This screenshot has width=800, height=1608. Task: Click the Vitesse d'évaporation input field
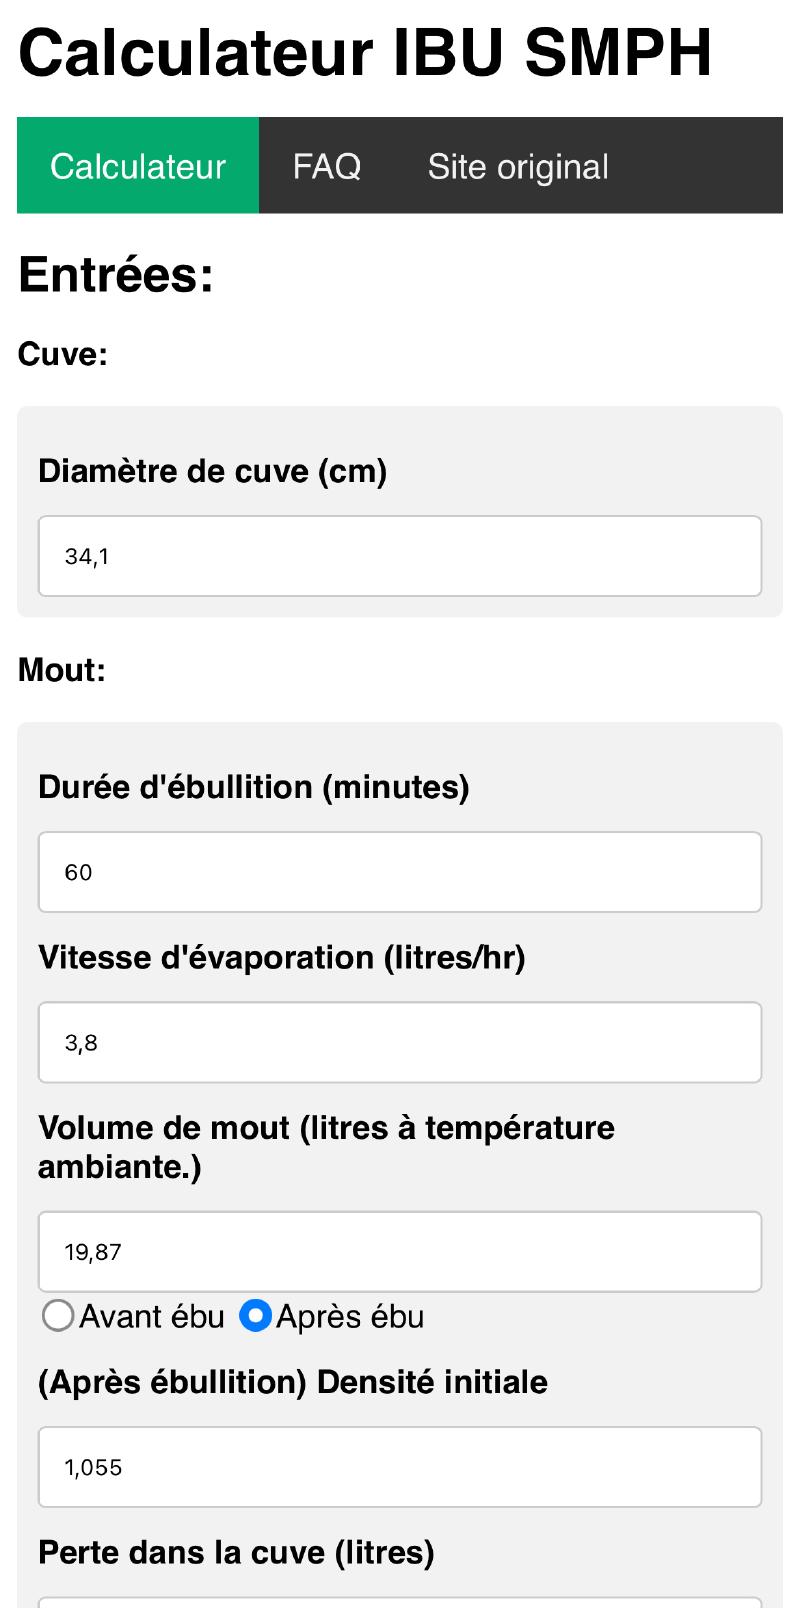(x=400, y=1042)
